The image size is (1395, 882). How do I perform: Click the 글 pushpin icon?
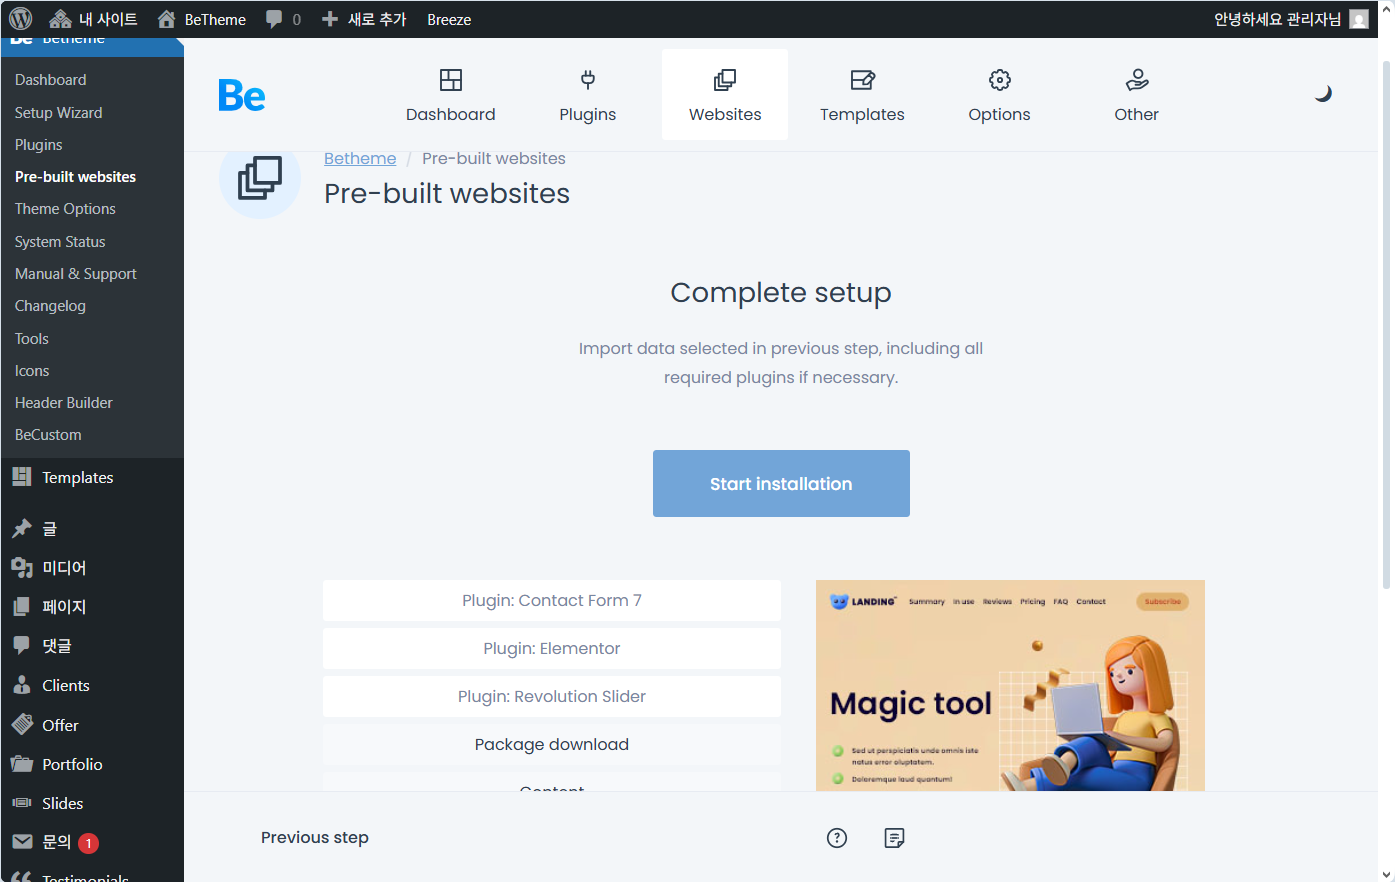(x=22, y=528)
